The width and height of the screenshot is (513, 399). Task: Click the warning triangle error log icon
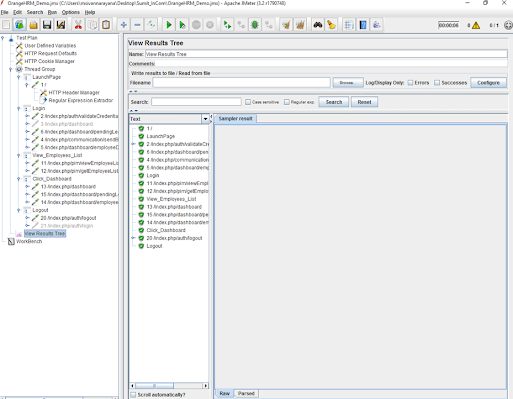point(476,25)
